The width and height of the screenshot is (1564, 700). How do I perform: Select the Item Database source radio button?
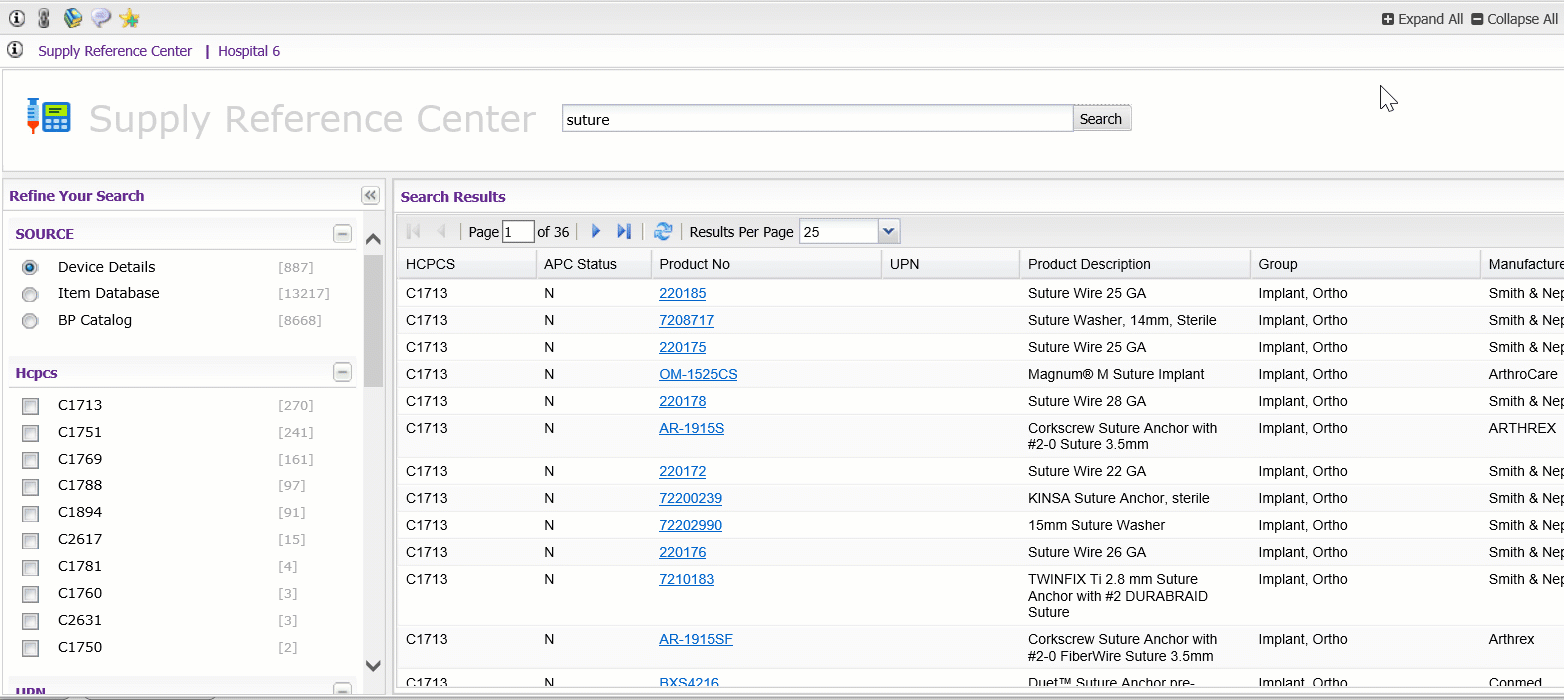[30, 294]
